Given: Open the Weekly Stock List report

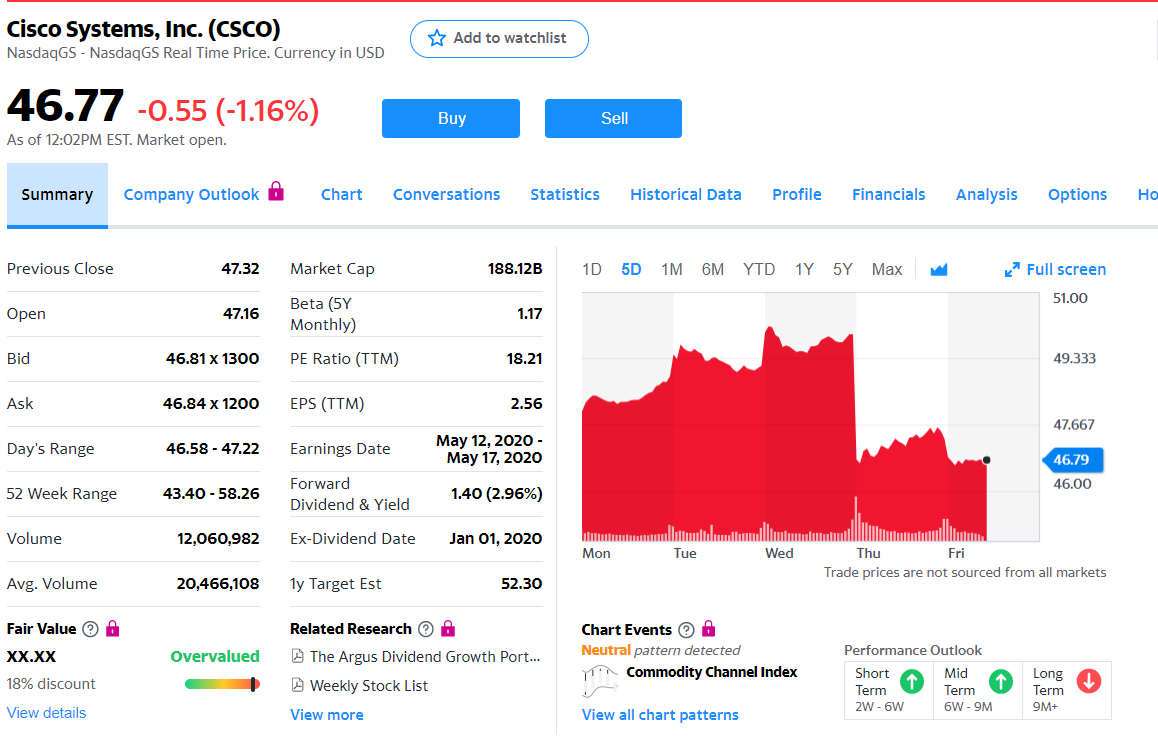Looking at the screenshot, I should click(x=369, y=686).
